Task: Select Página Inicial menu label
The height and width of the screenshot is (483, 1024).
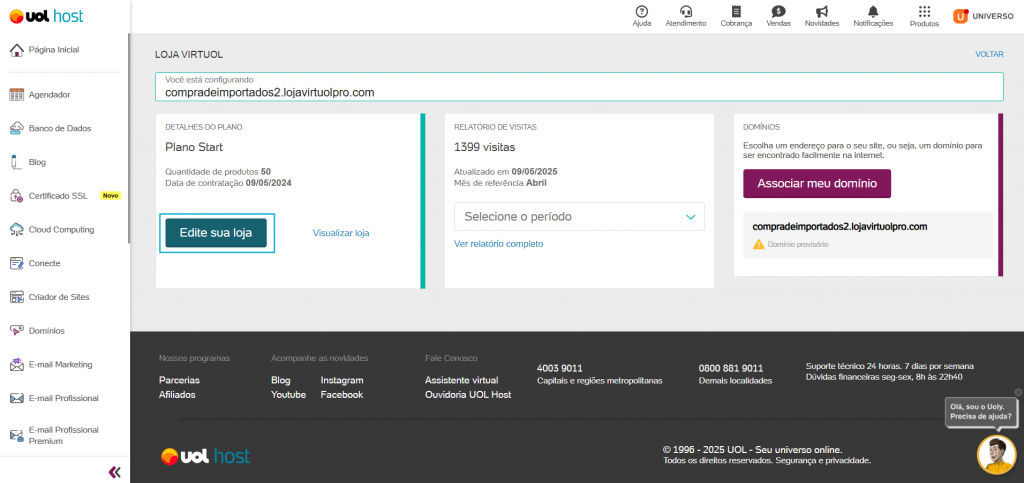Action: [x=54, y=50]
